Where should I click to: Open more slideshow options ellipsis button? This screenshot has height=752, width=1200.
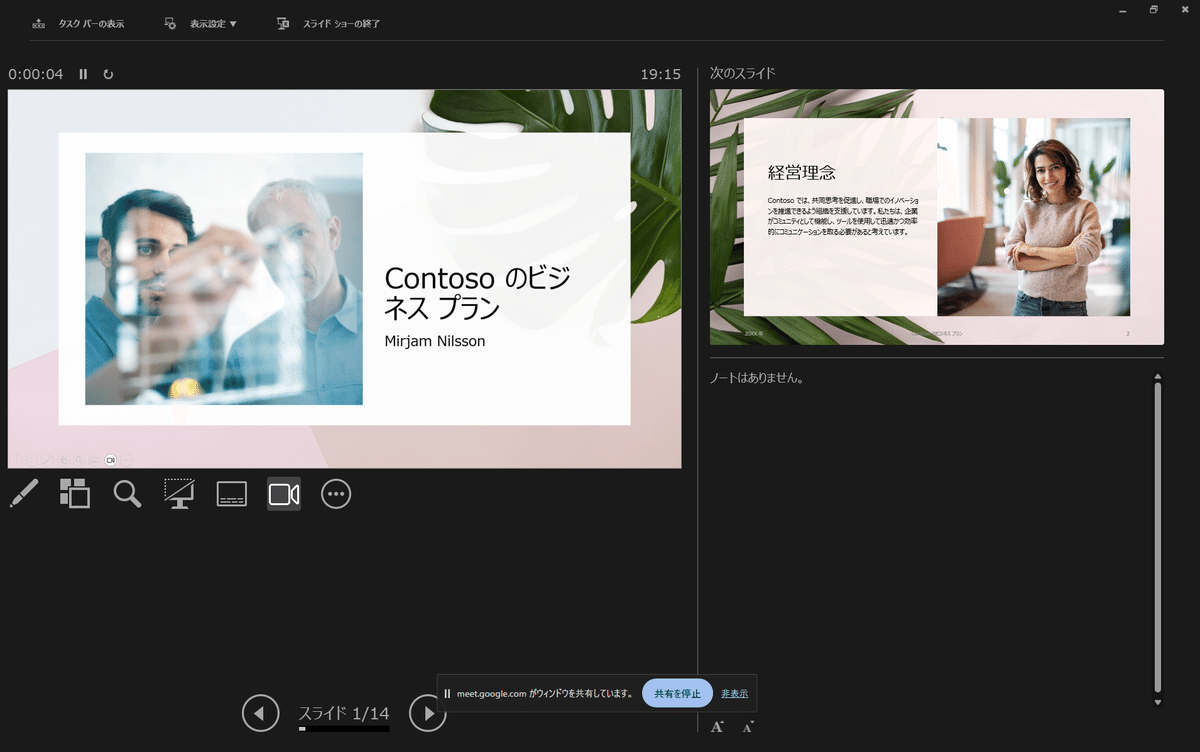[336, 494]
